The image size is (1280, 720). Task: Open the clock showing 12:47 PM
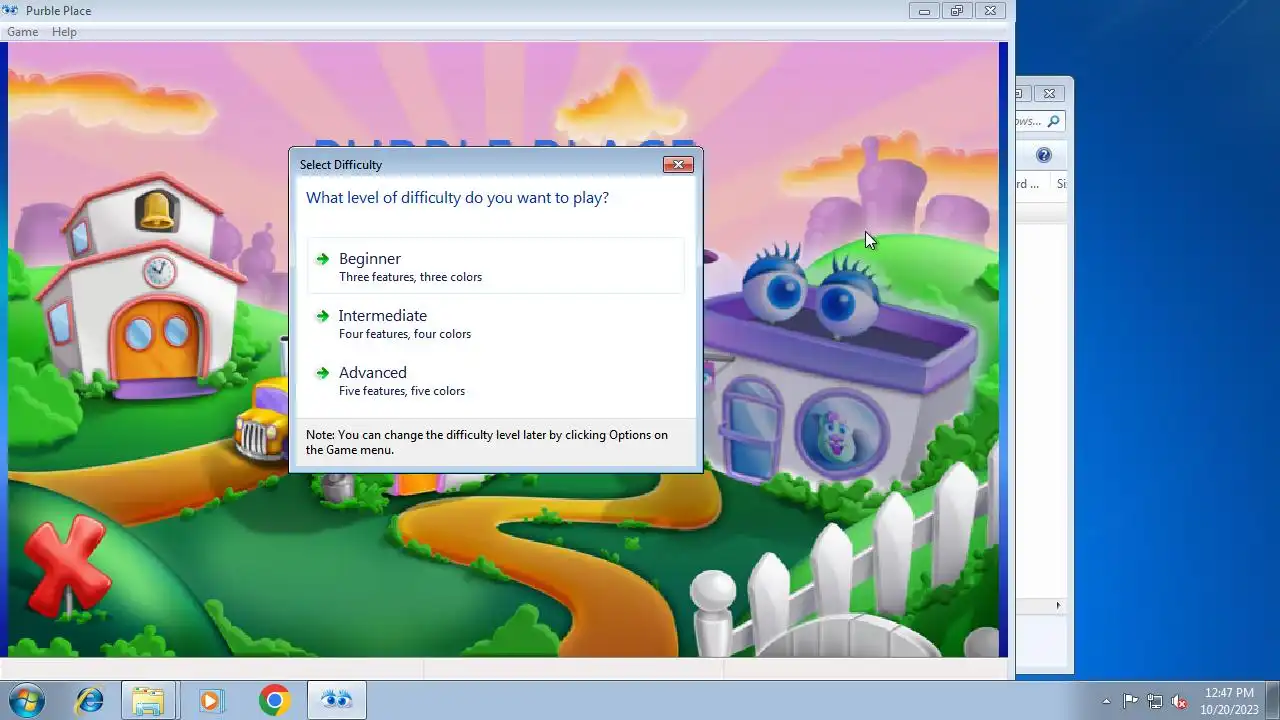1229,701
